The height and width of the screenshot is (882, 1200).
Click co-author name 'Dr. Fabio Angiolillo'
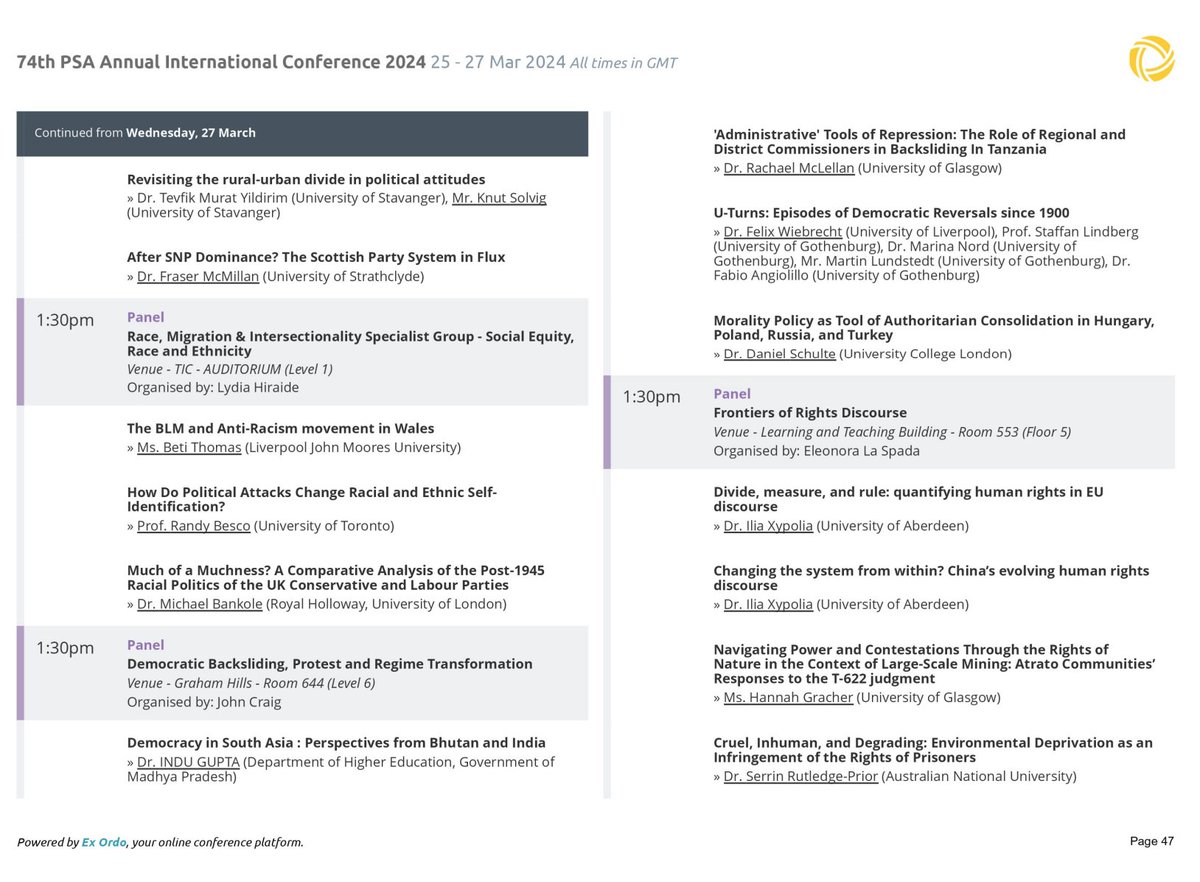coord(921,268)
